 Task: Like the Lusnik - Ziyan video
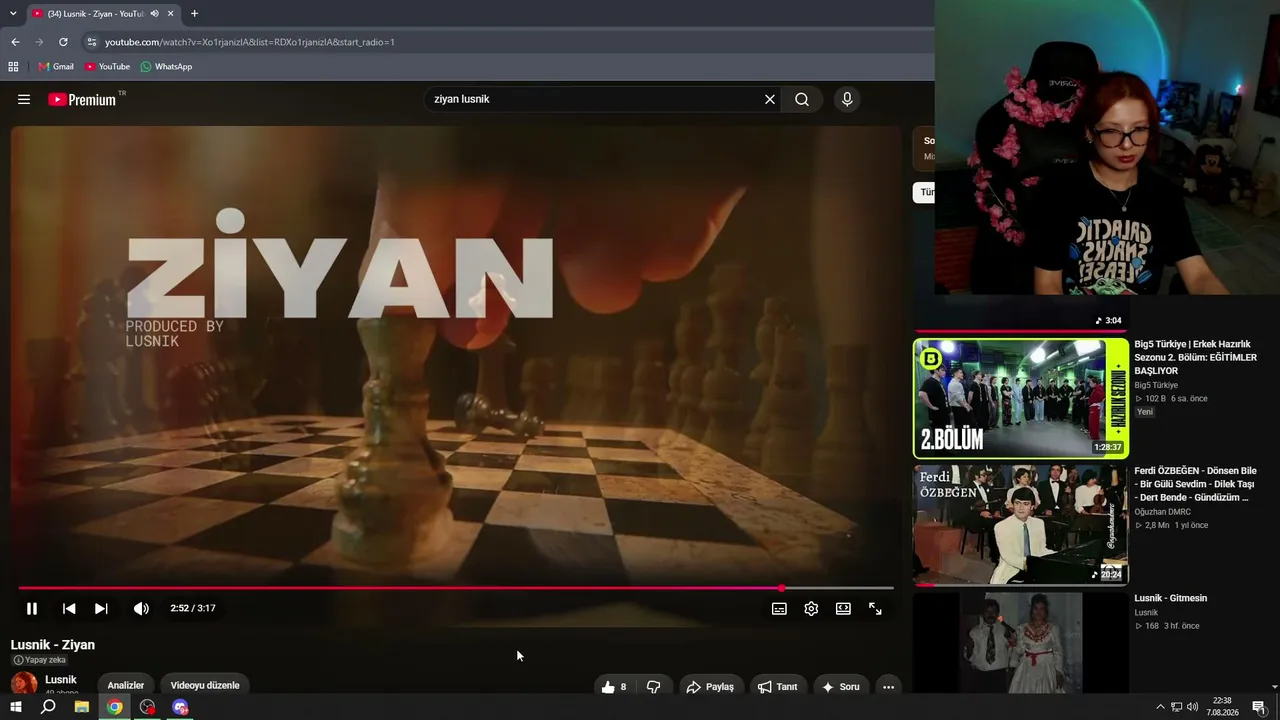pyautogui.click(x=614, y=686)
